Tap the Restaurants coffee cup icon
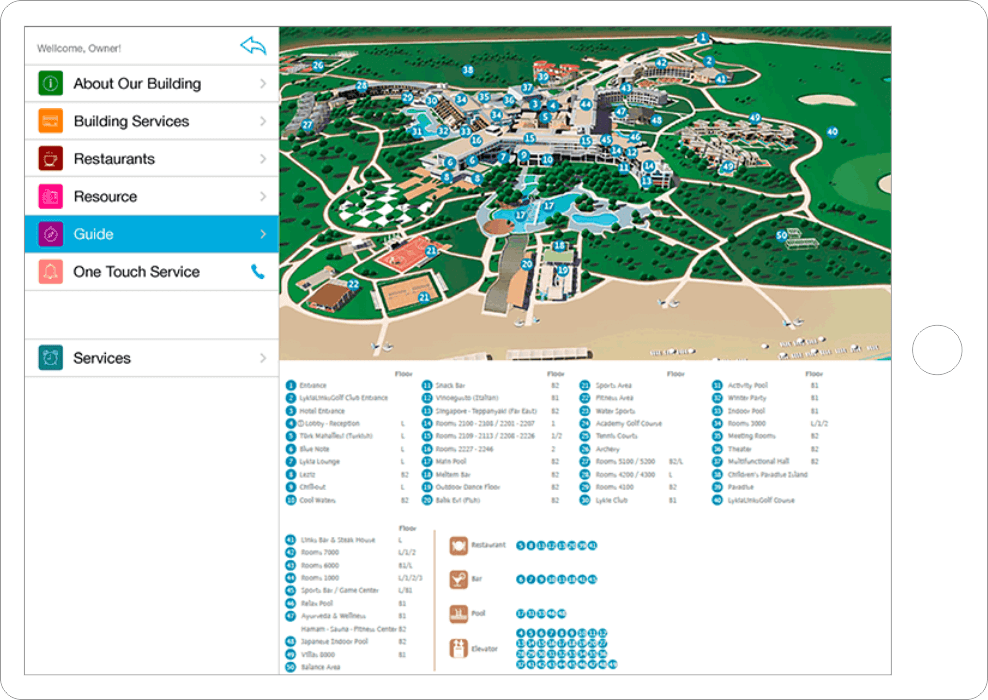The width and height of the screenshot is (988, 700). pyautogui.click(x=51, y=159)
